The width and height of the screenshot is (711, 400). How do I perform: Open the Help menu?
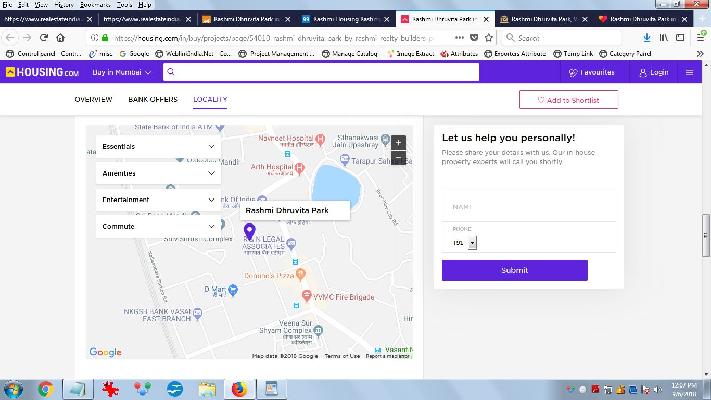pos(144,5)
